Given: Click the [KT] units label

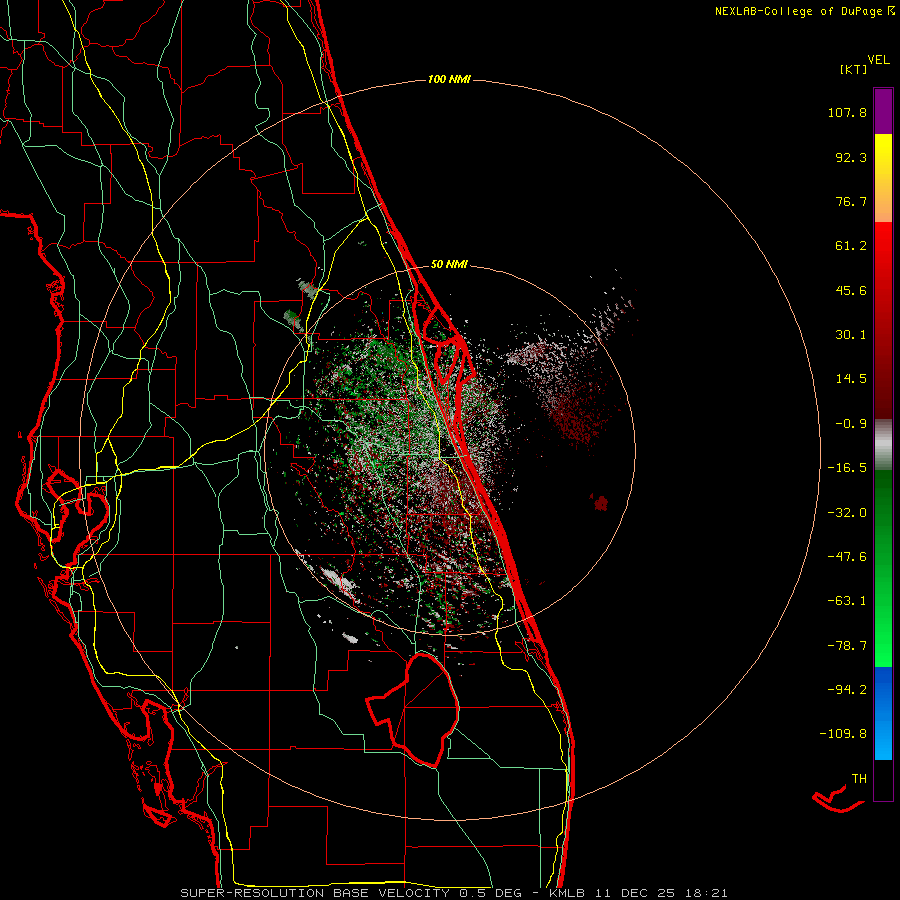Looking at the screenshot, I should pyautogui.click(x=854, y=69).
